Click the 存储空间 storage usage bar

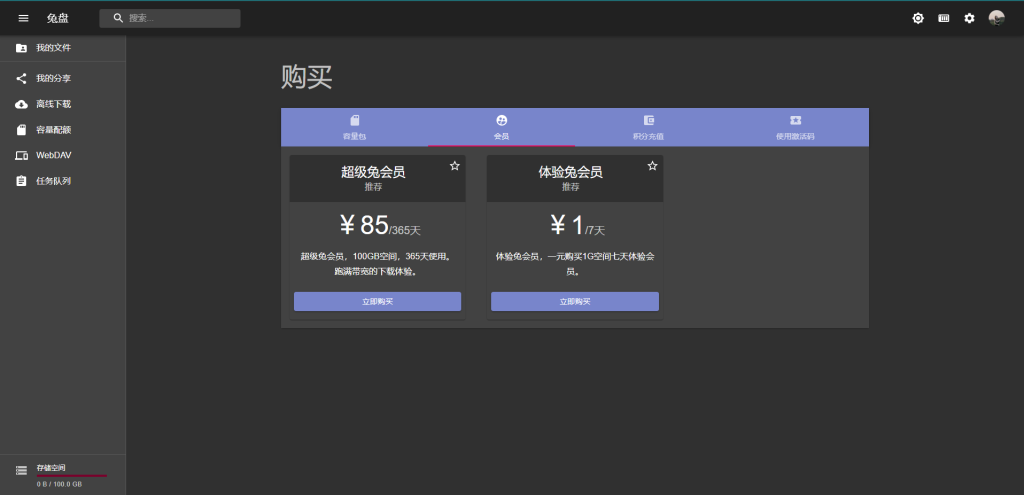pyautogui.click(x=70, y=475)
